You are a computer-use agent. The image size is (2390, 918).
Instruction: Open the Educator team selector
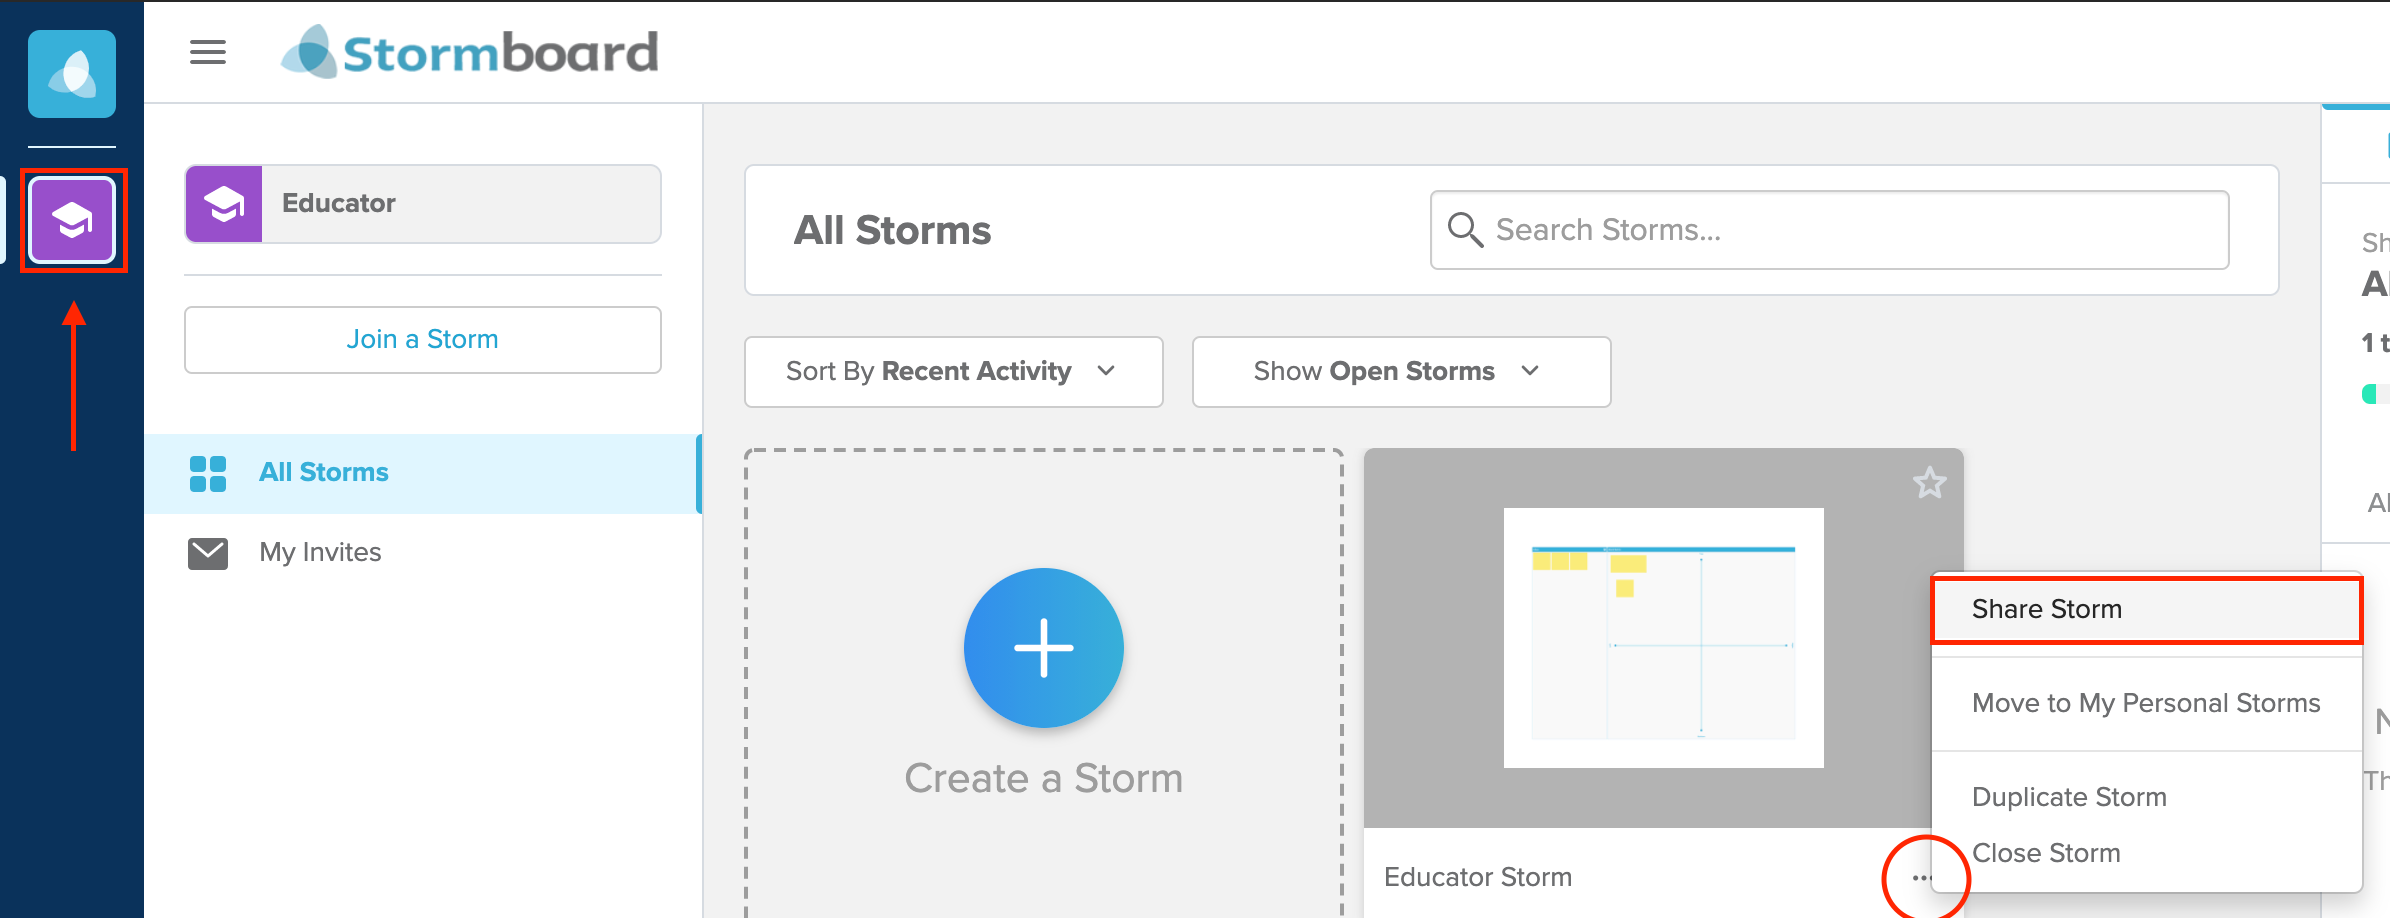(x=423, y=204)
